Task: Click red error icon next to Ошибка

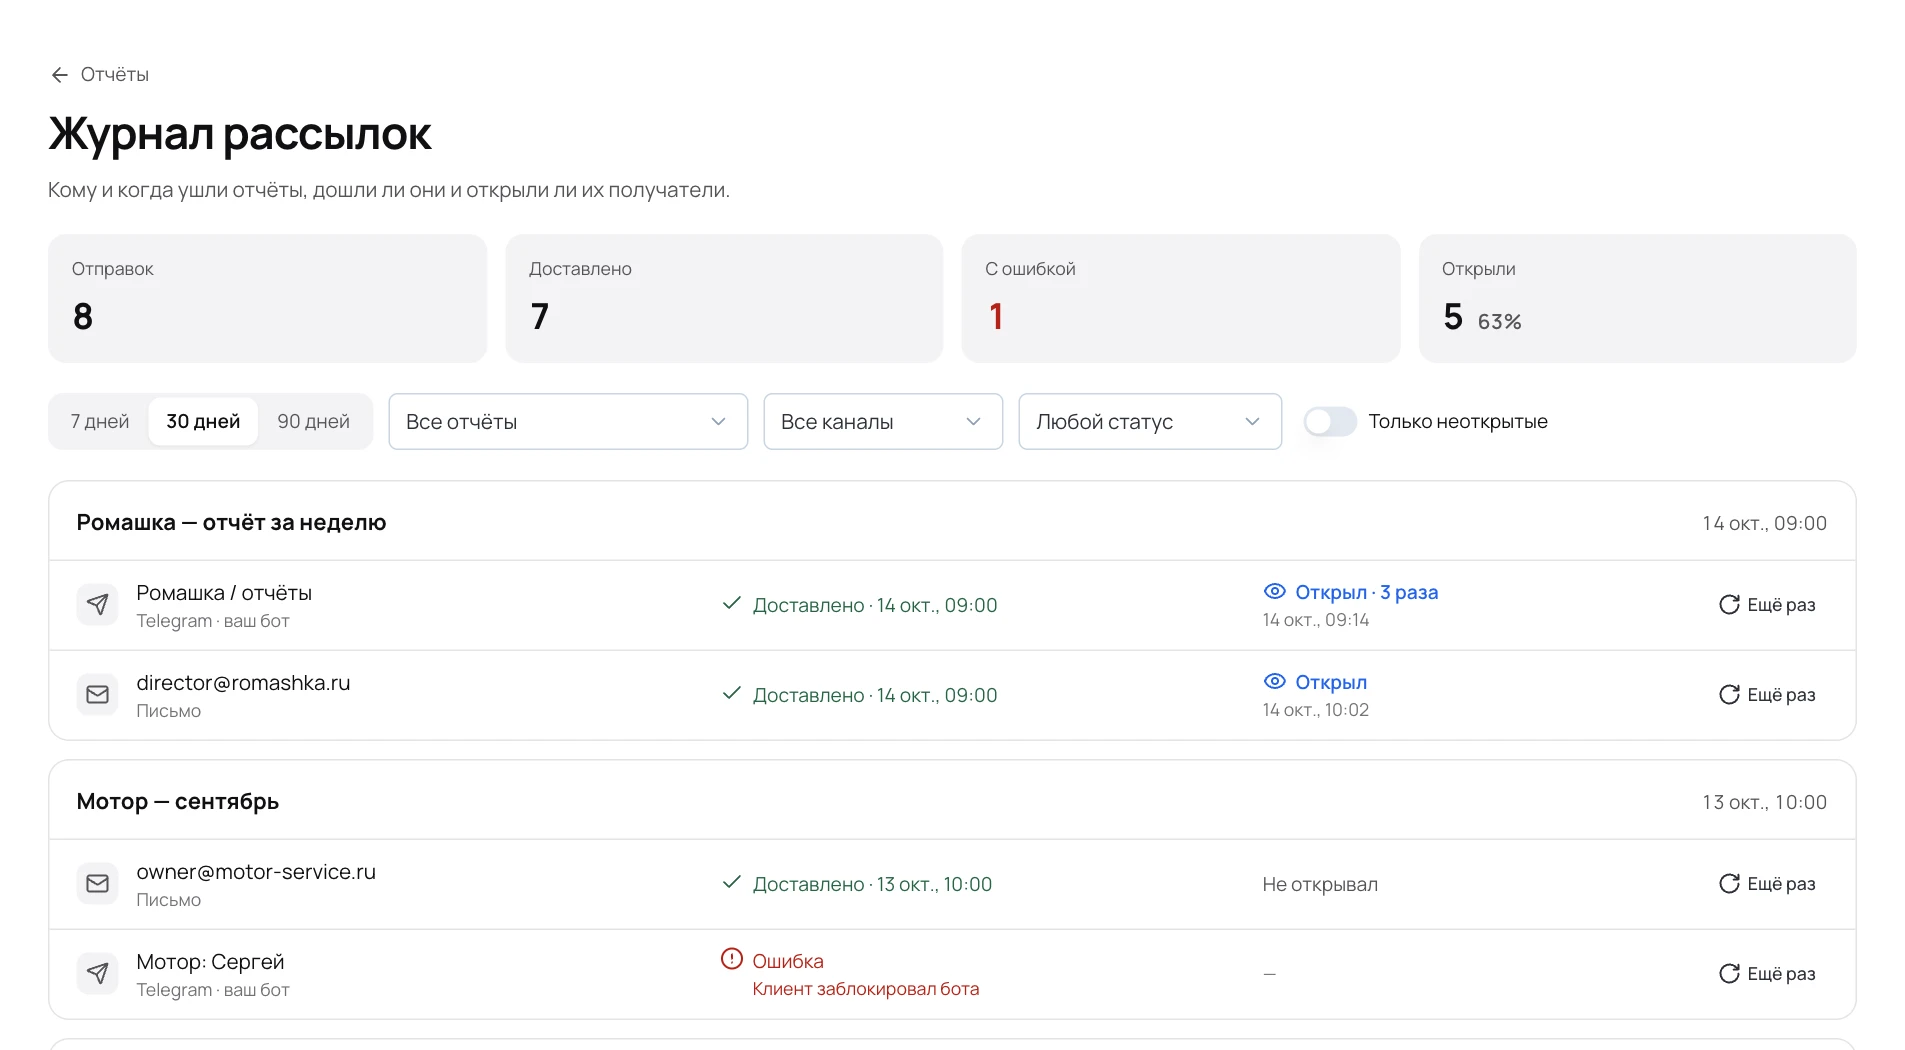Action: 732,960
